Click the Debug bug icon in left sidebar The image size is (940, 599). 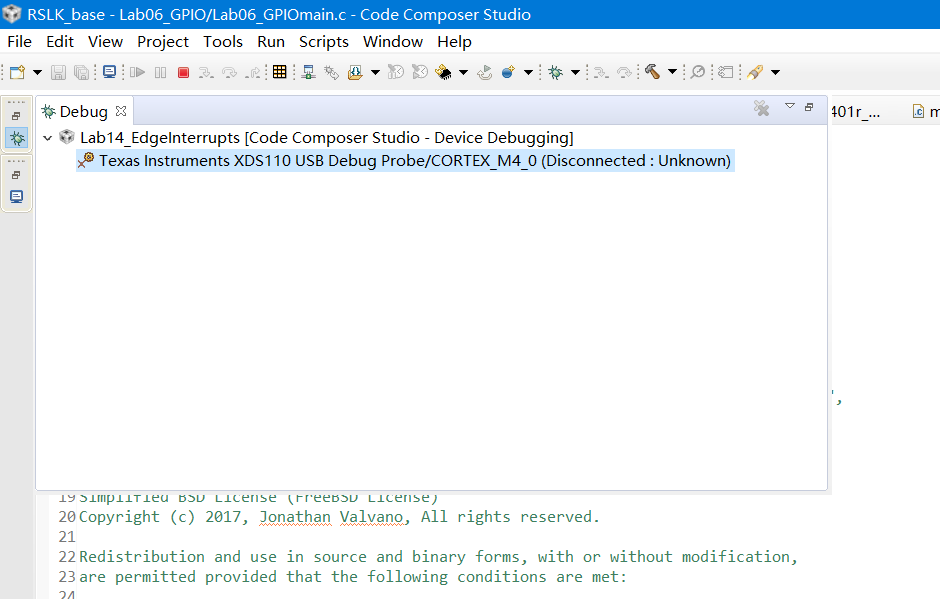pyautogui.click(x=17, y=139)
